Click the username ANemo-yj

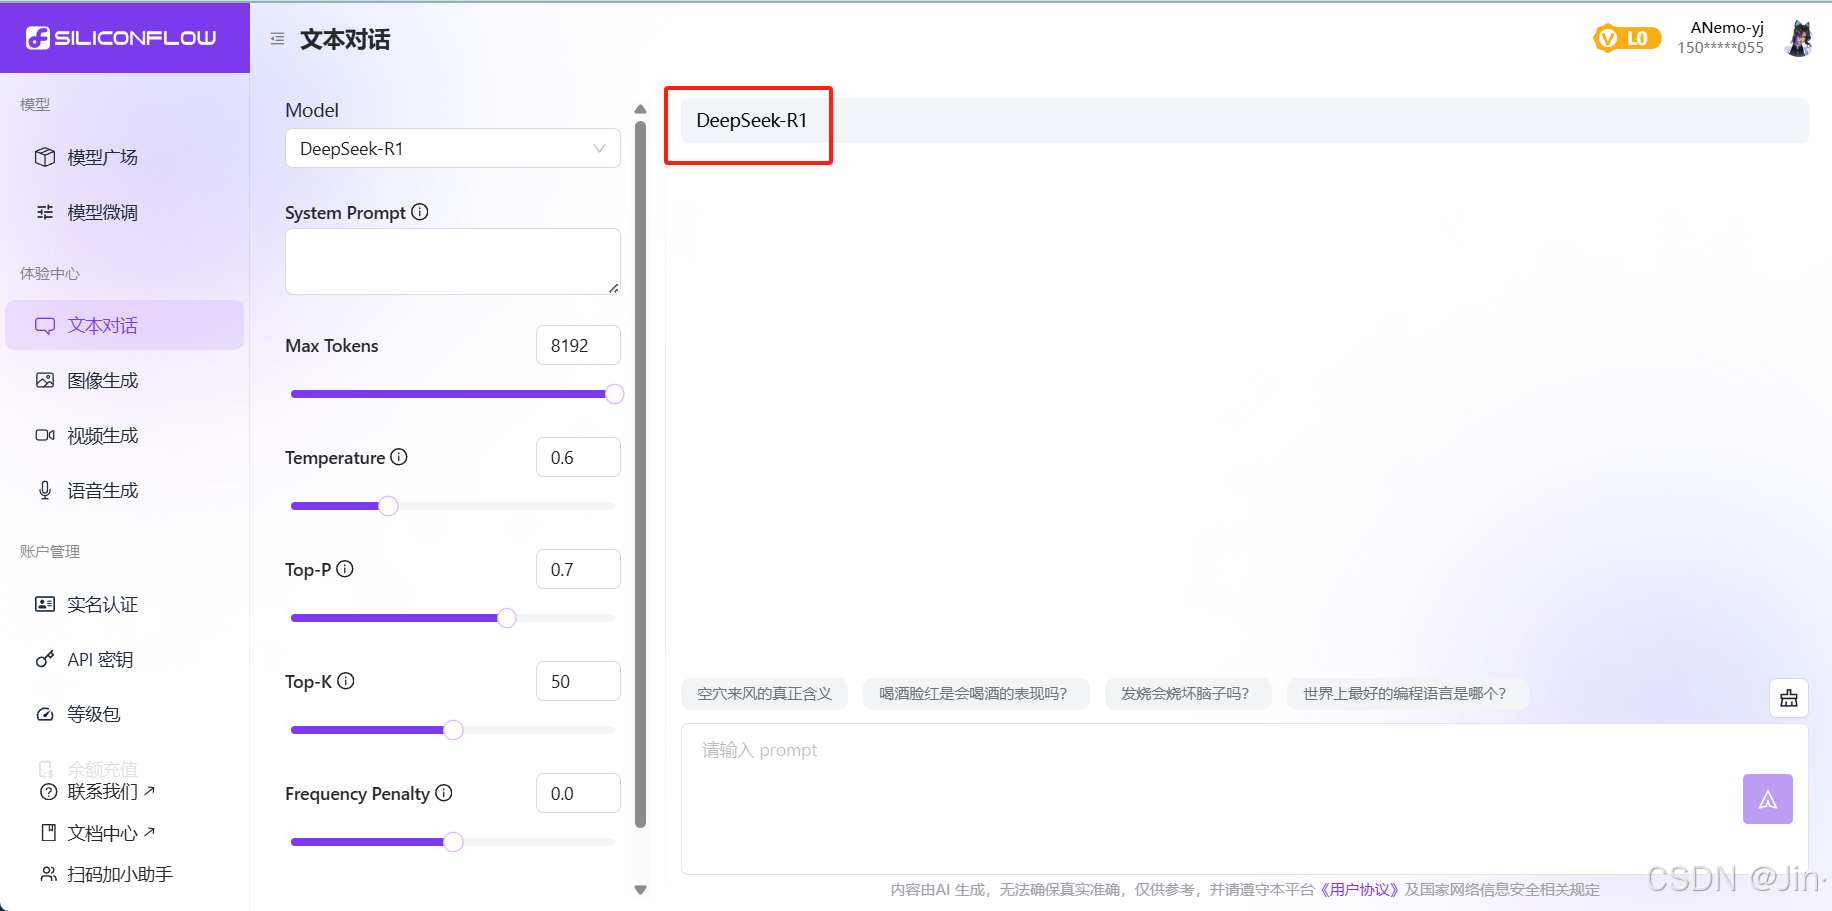[x=1726, y=27]
